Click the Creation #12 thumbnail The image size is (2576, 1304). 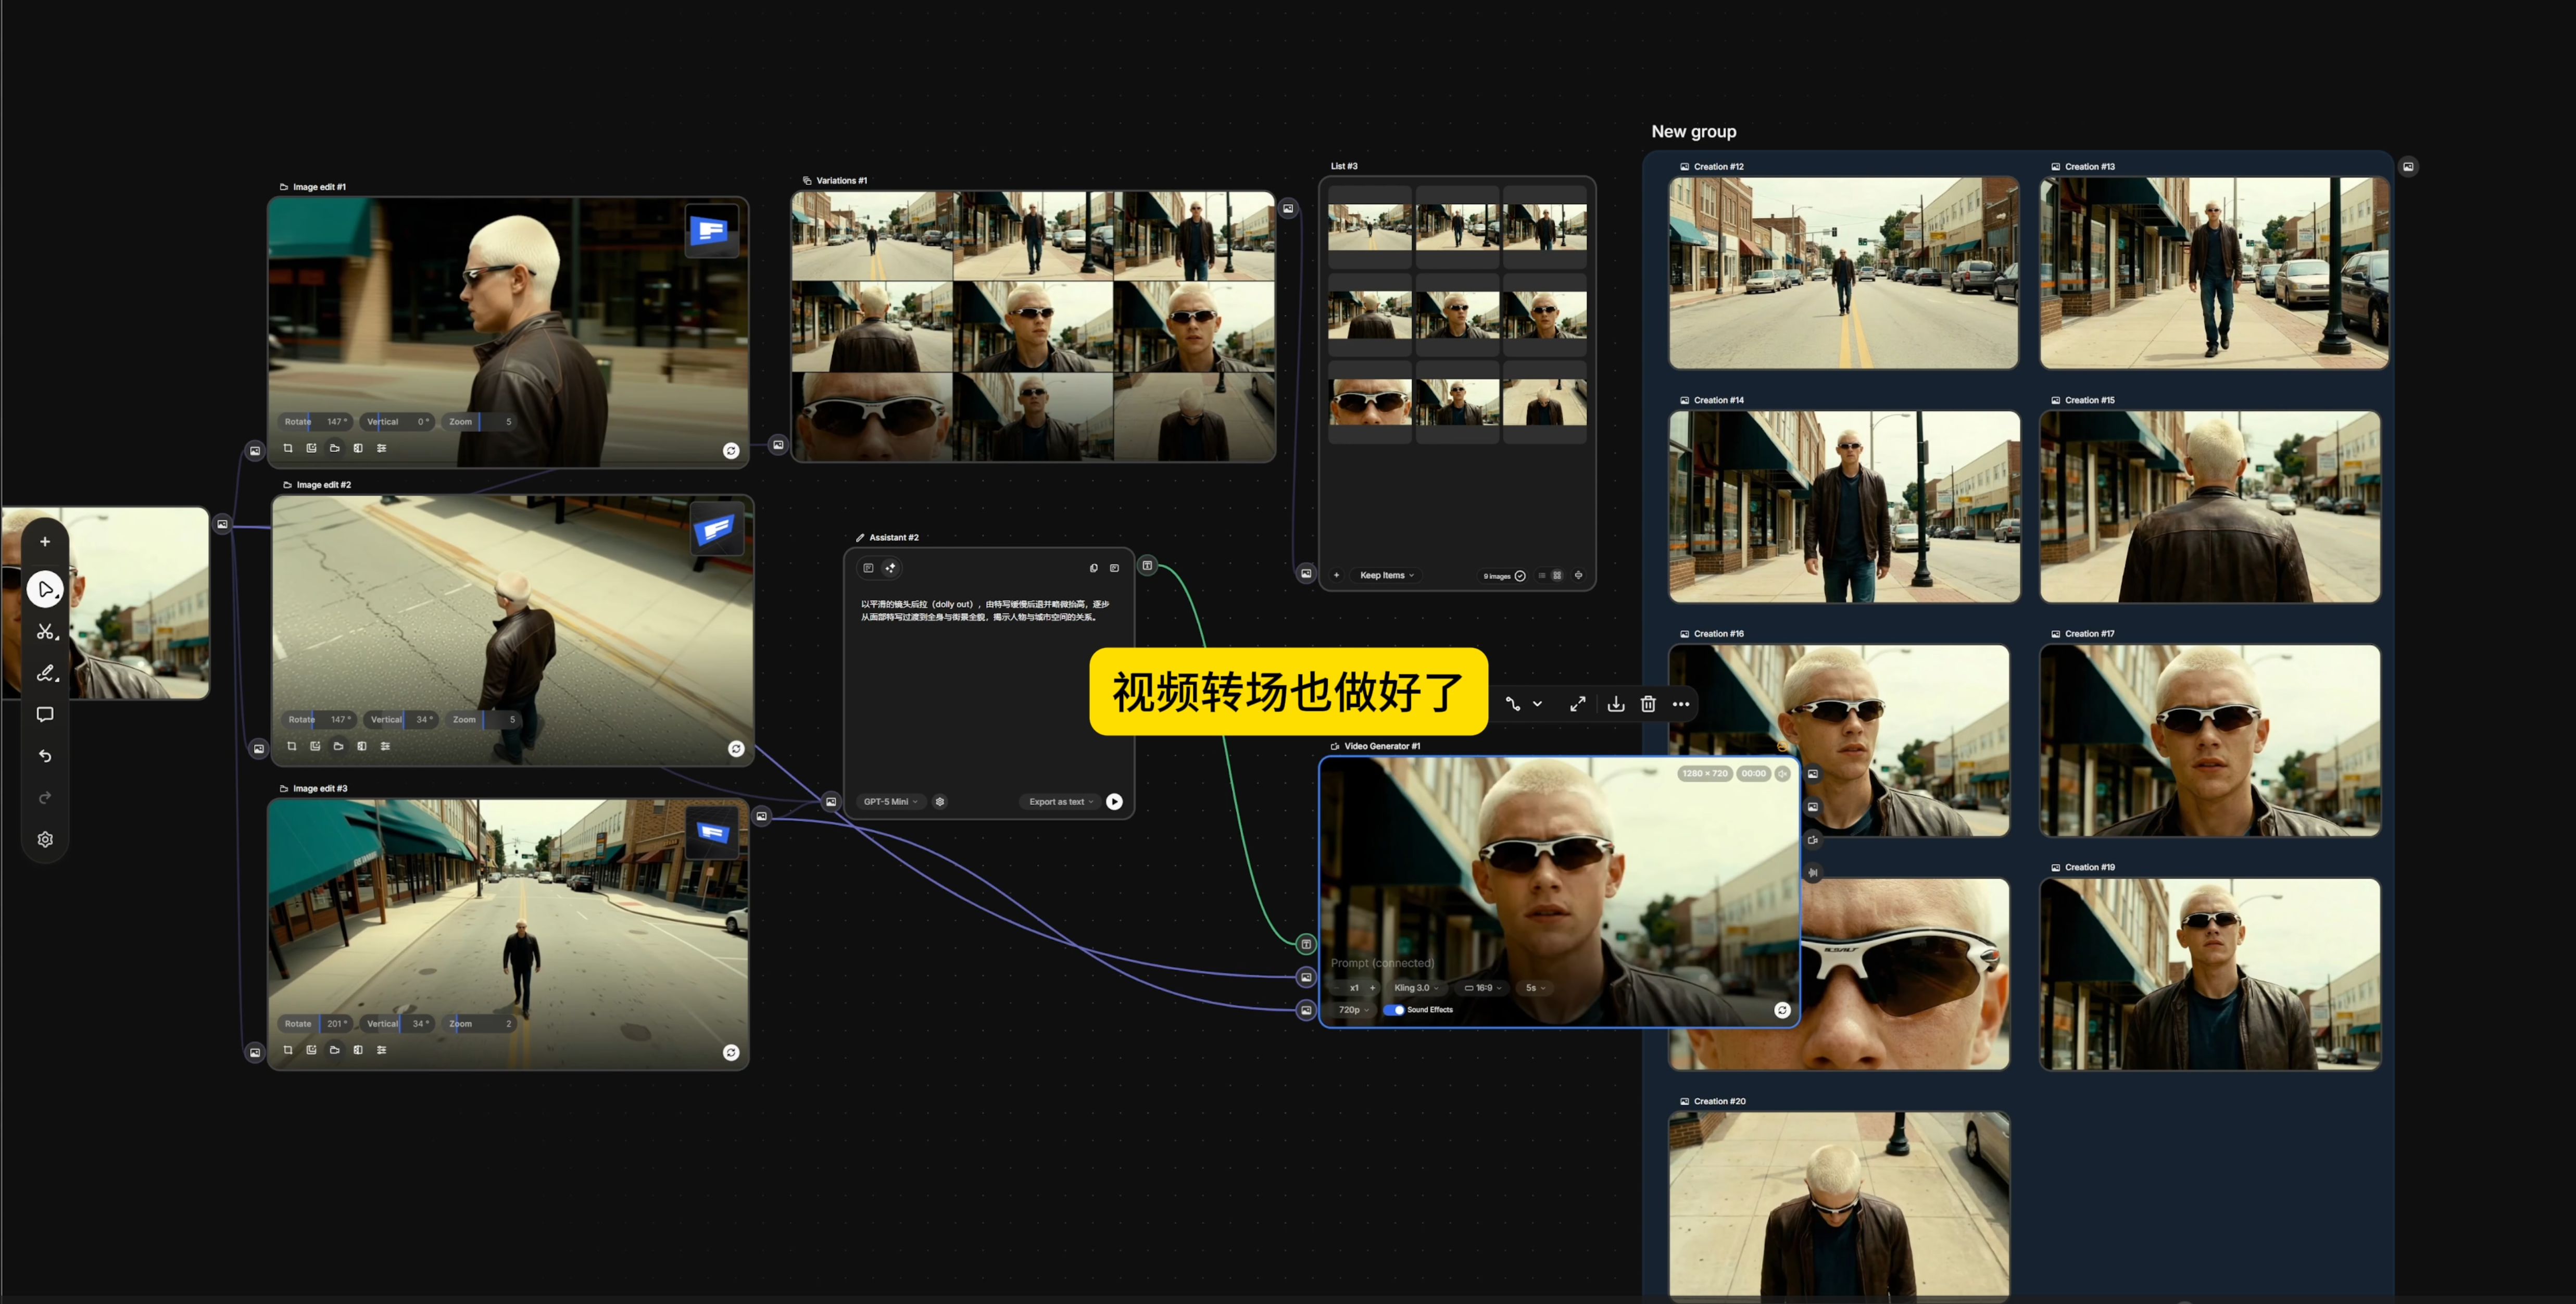(1843, 273)
